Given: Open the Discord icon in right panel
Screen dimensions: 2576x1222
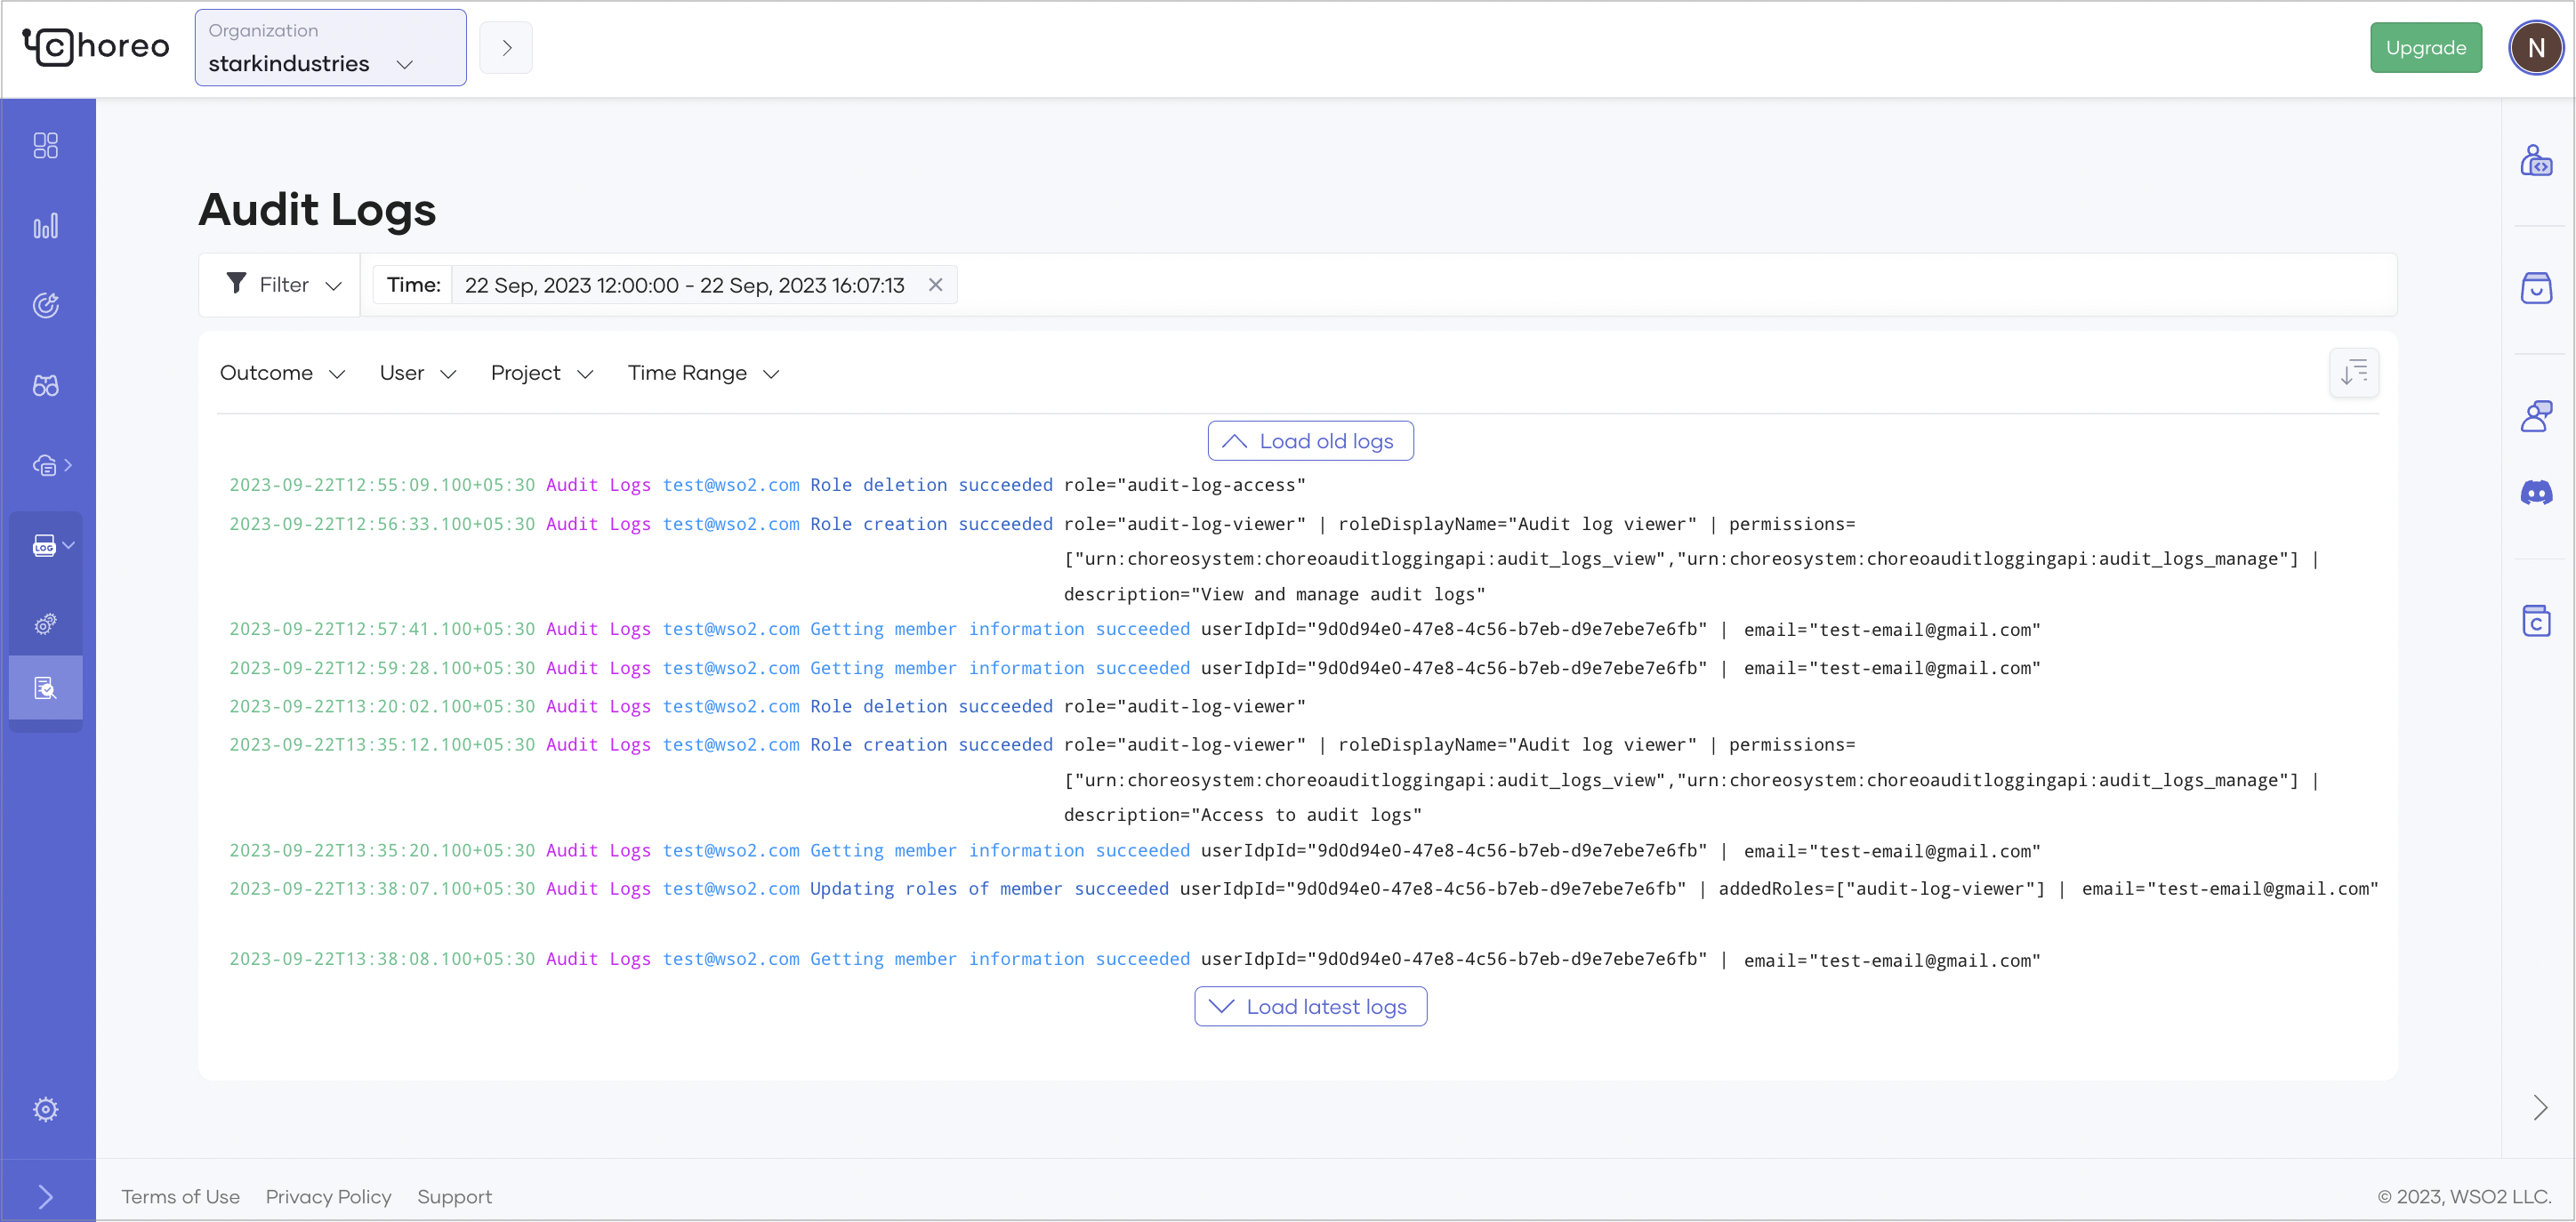Looking at the screenshot, I should pos(2536,492).
